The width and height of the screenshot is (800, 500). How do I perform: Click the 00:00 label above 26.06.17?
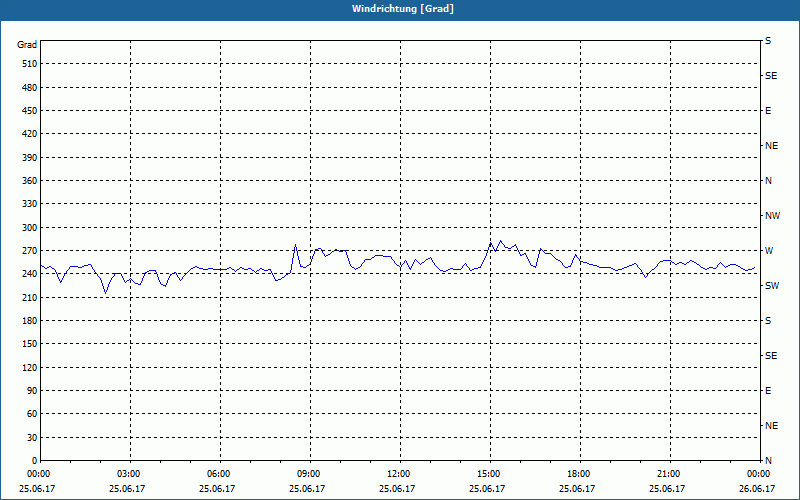[757, 473]
